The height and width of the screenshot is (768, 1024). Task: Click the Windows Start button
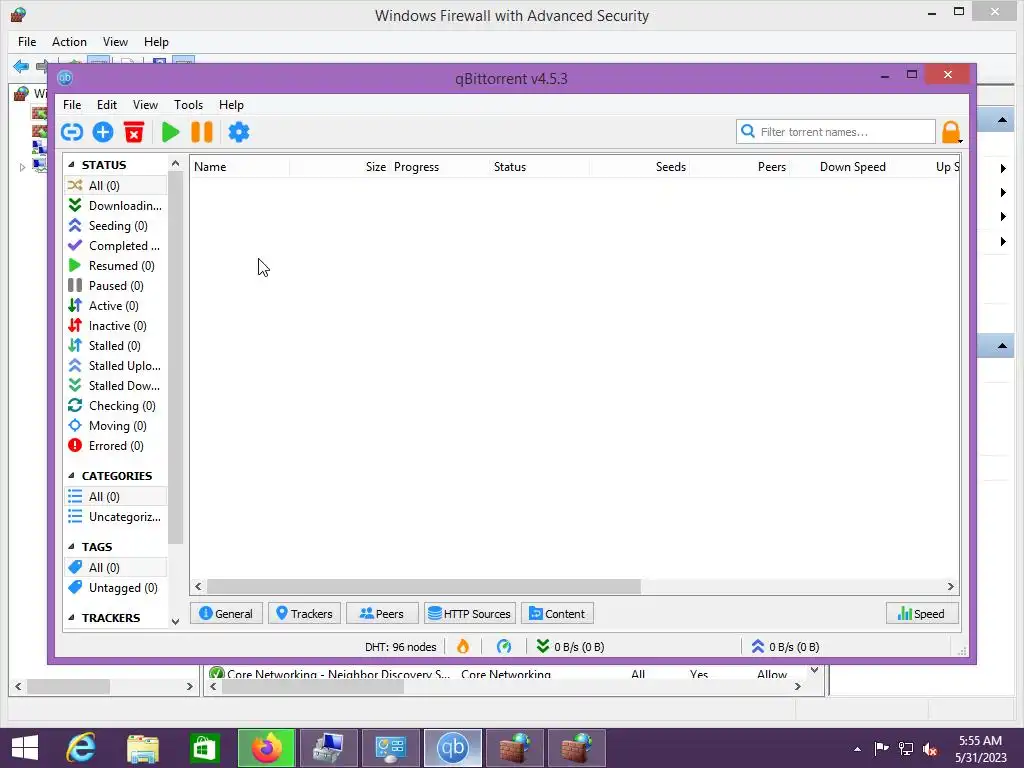coord(25,748)
